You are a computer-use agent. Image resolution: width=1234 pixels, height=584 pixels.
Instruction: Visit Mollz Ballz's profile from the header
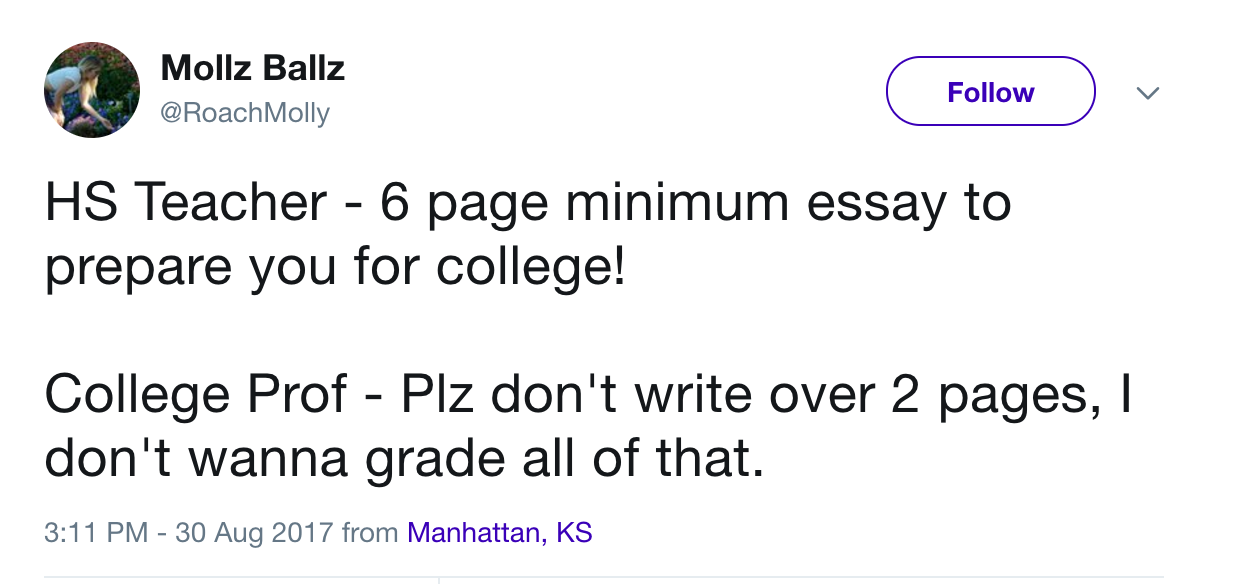252,68
